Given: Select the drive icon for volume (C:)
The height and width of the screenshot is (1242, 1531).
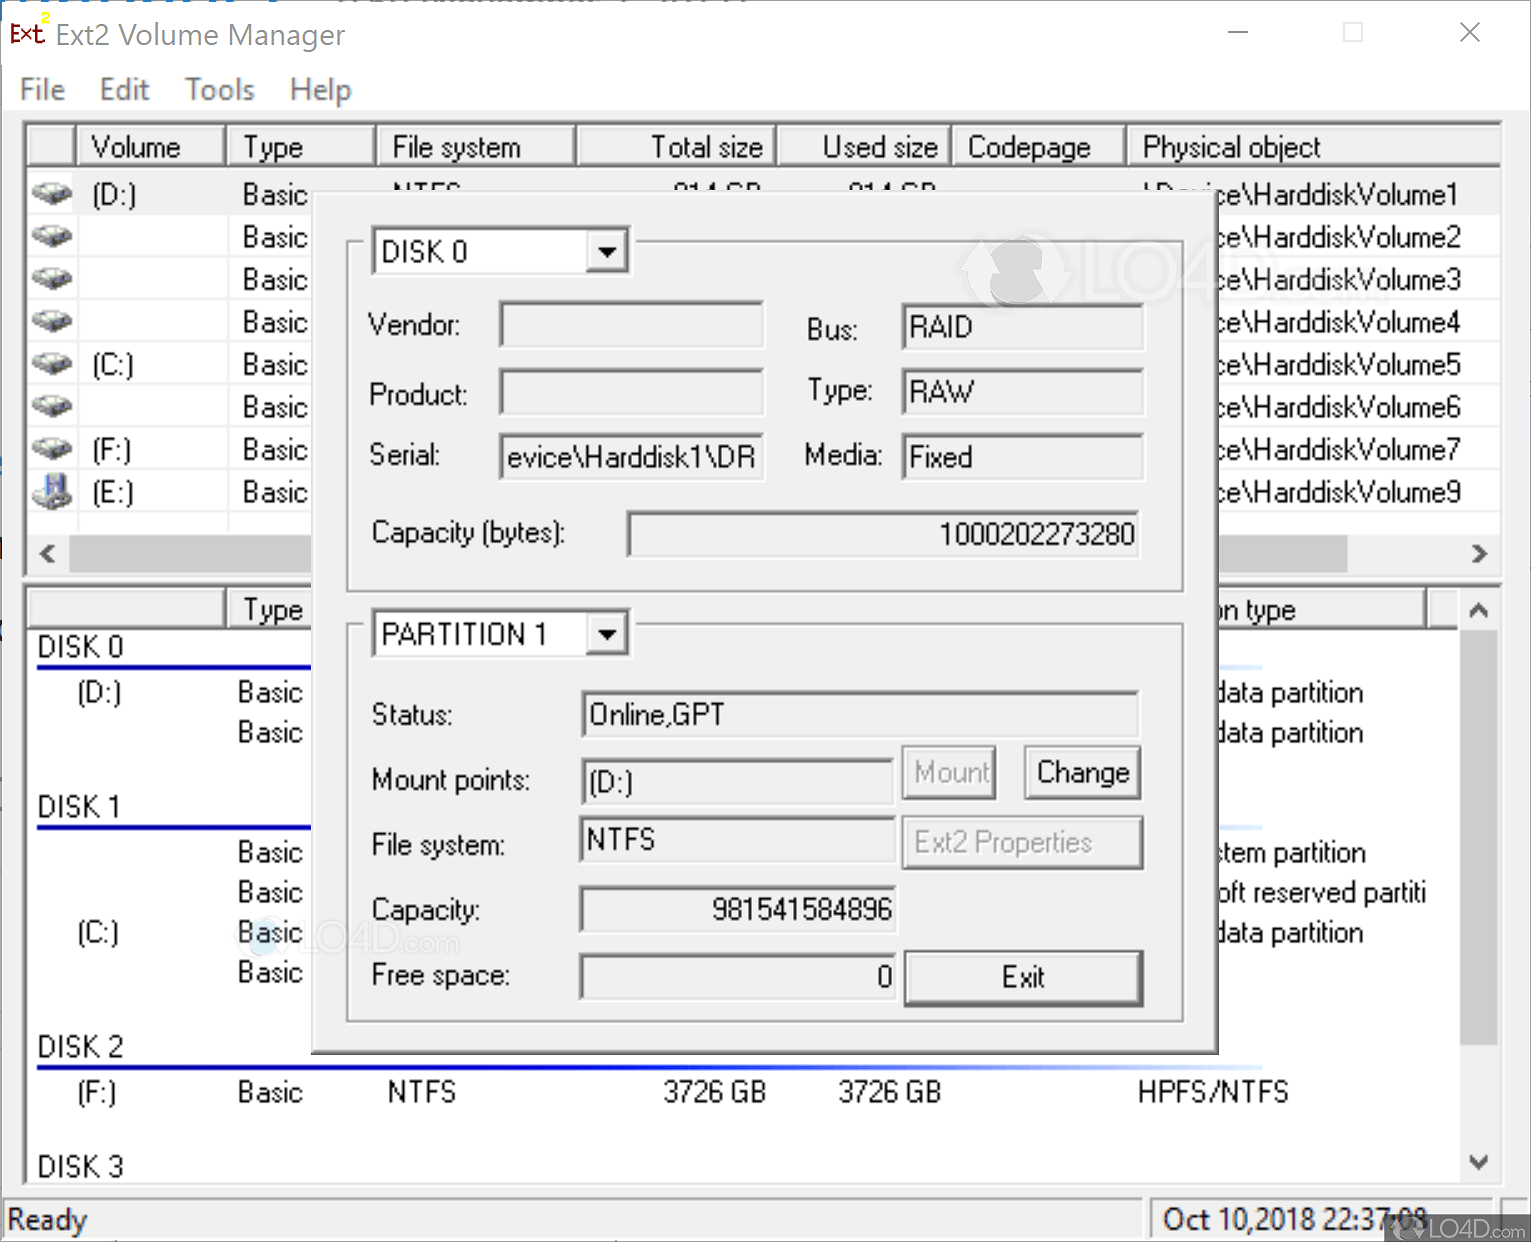Looking at the screenshot, I should [x=52, y=364].
